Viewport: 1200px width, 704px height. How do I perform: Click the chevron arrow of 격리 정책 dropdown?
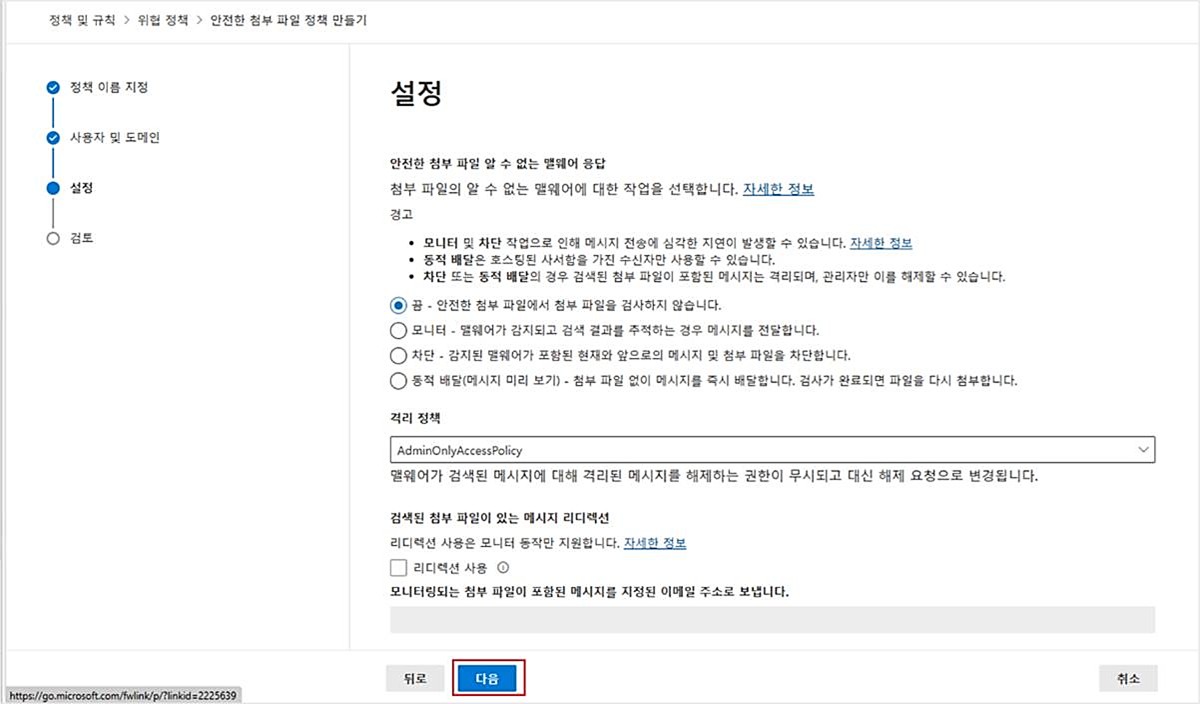pos(1143,451)
